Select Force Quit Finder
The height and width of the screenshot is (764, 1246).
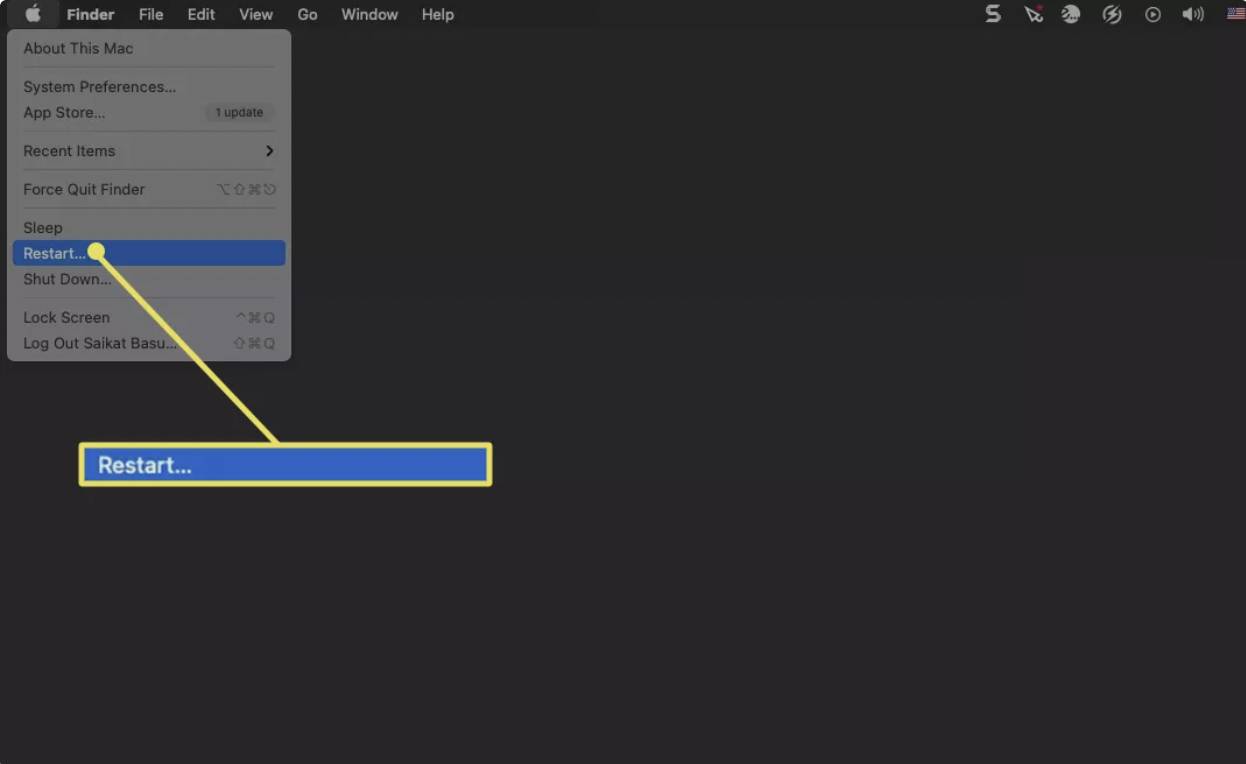point(83,189)
